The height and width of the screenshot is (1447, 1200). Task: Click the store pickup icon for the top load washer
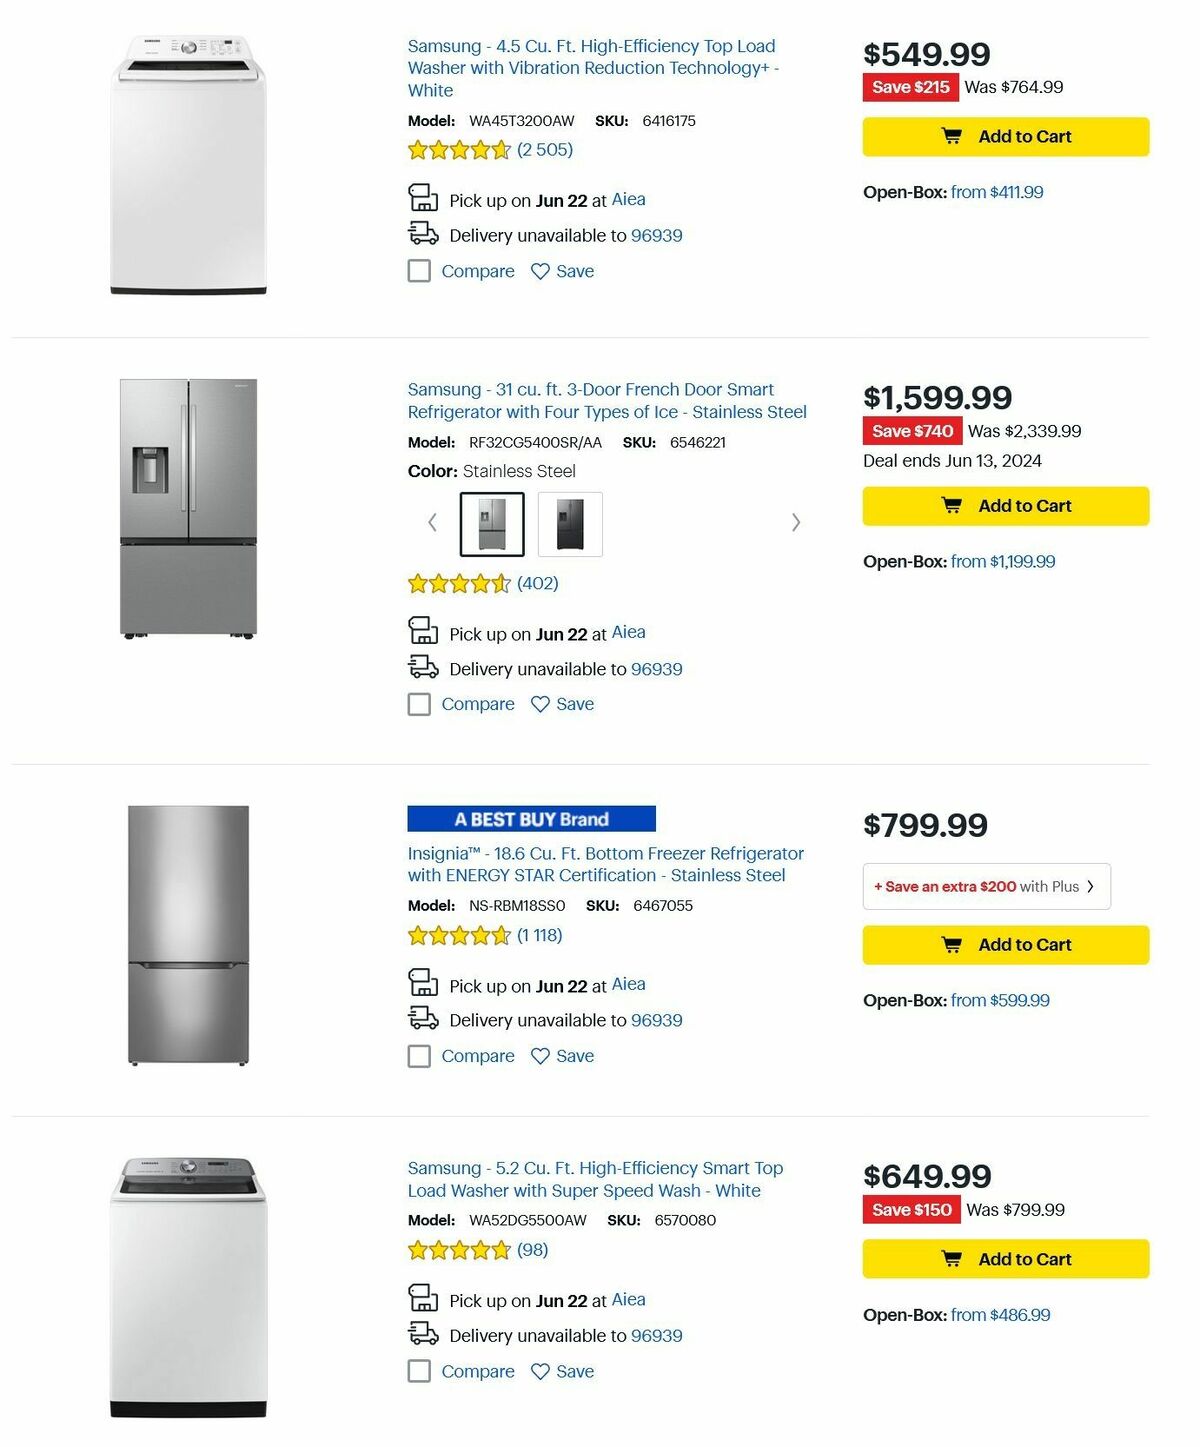(x=423, y=198)
